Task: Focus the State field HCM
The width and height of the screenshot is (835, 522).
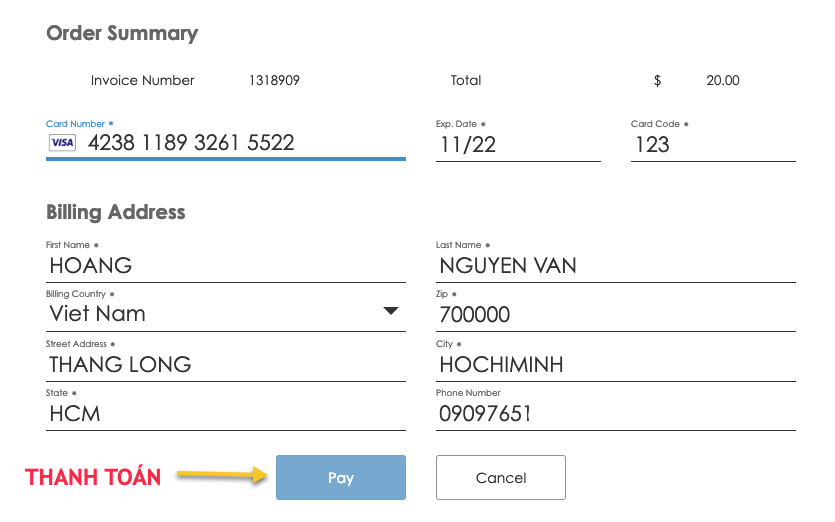Action: click(x=226, y=414)
